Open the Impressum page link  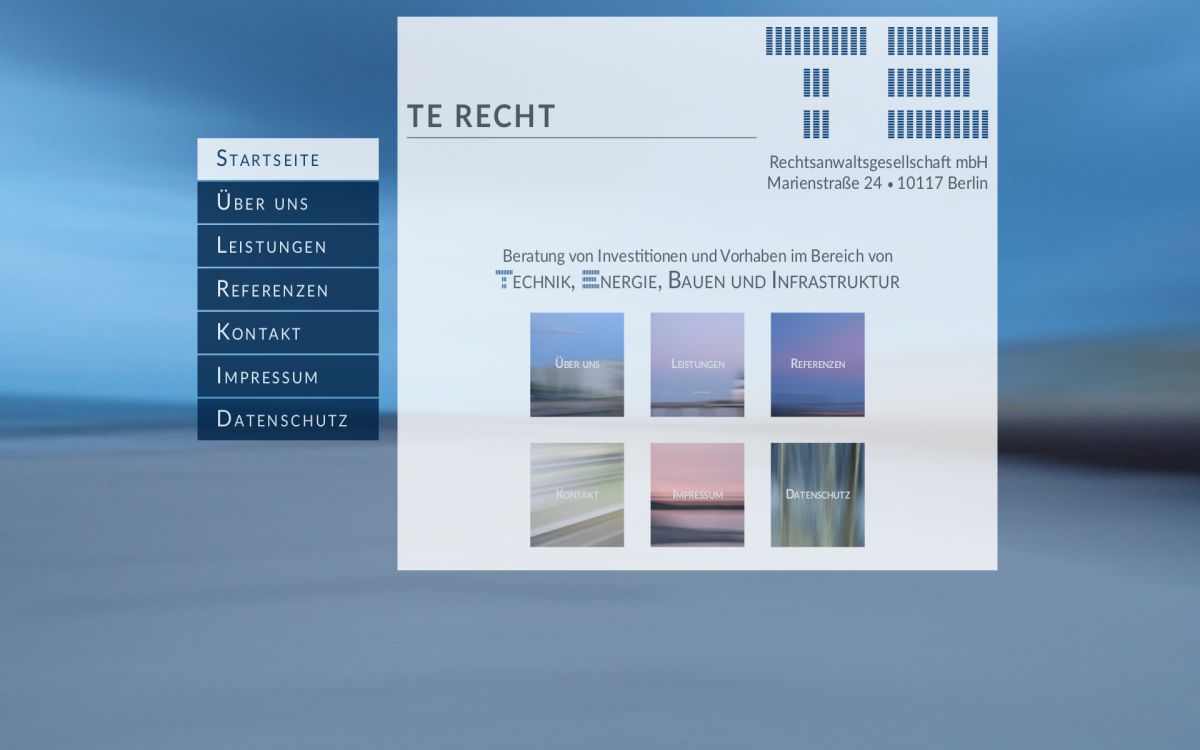[x=288, y=376]
